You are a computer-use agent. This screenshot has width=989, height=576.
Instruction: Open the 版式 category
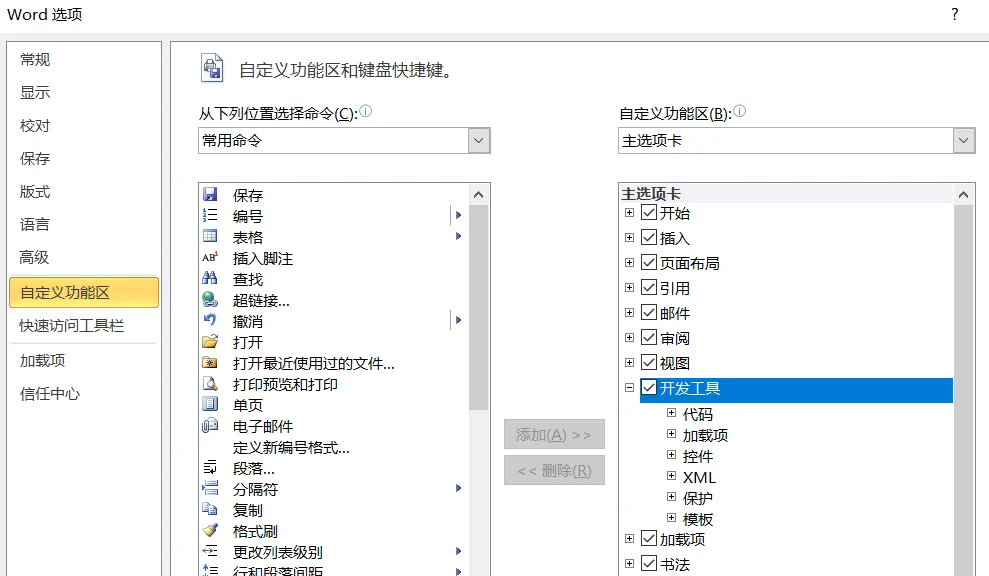35,192
